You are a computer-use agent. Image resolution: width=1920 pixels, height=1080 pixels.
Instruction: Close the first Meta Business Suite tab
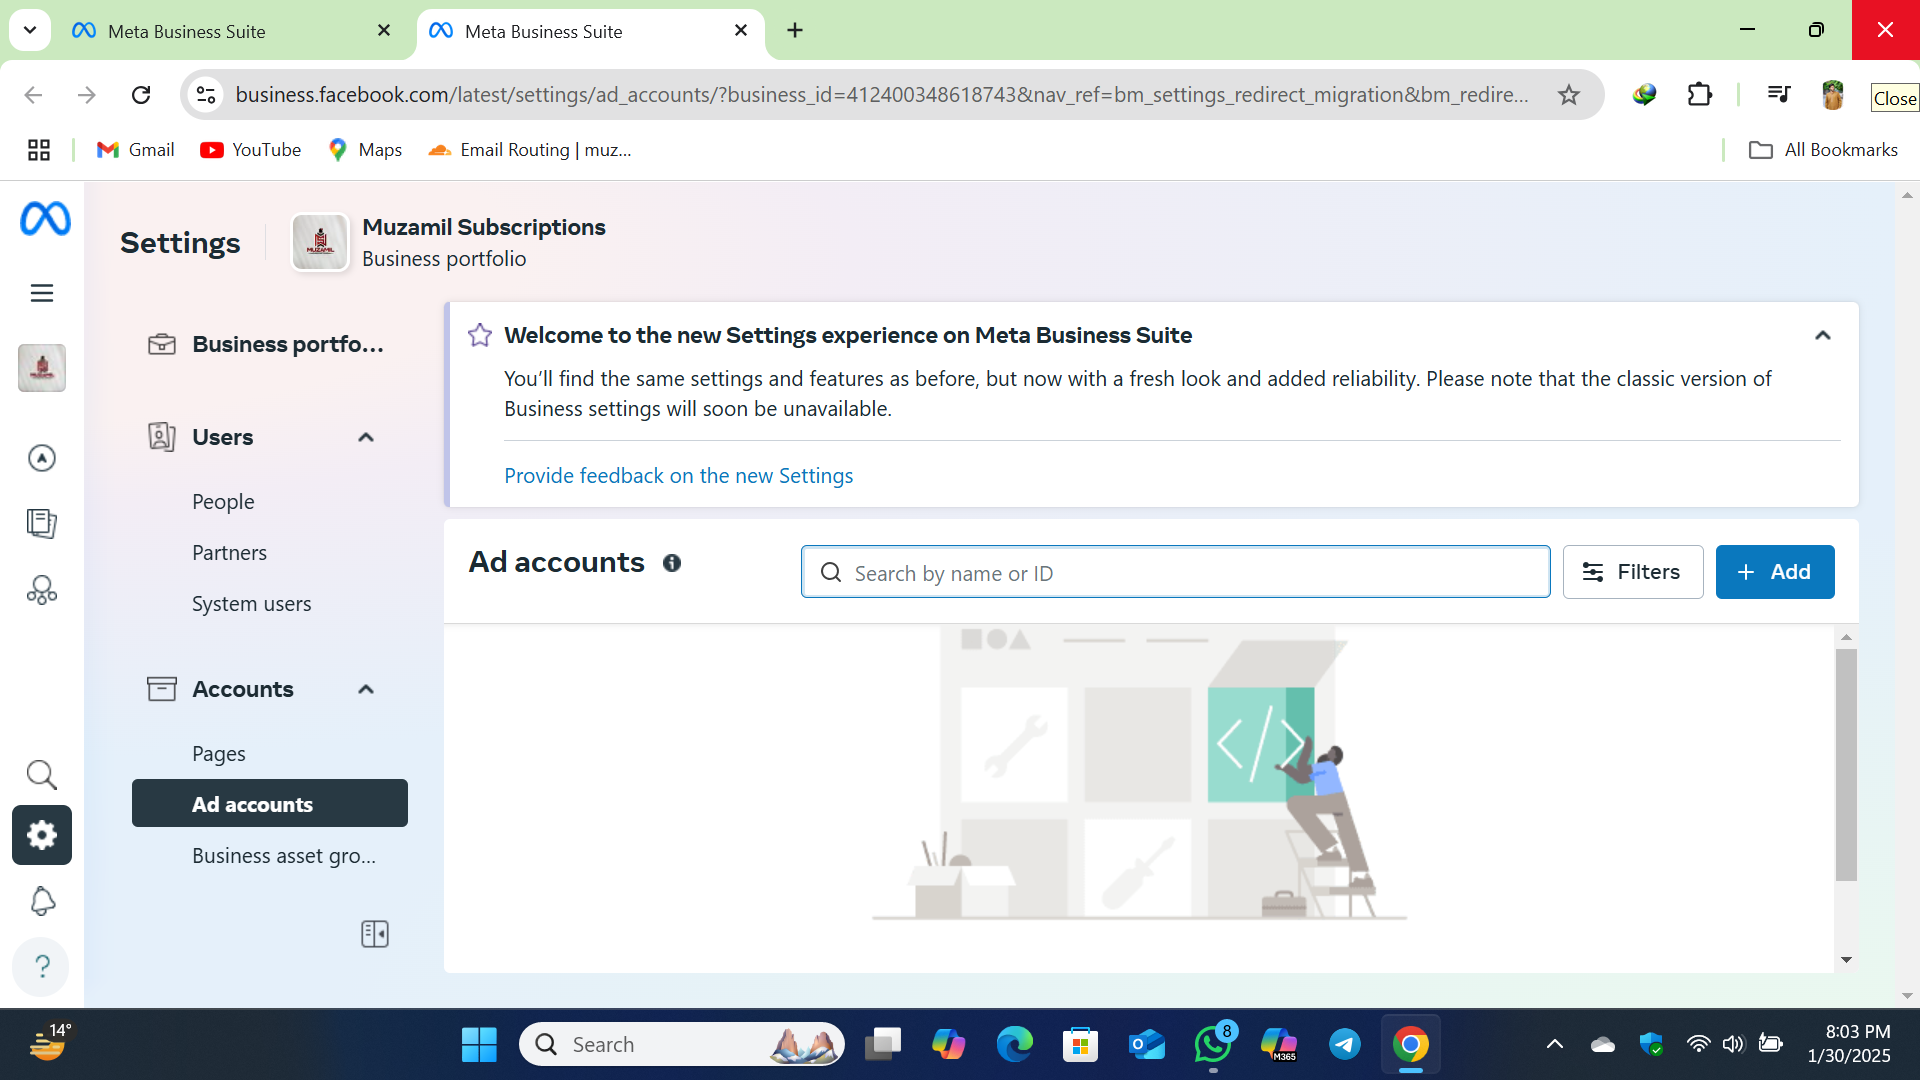pos(384,31)
